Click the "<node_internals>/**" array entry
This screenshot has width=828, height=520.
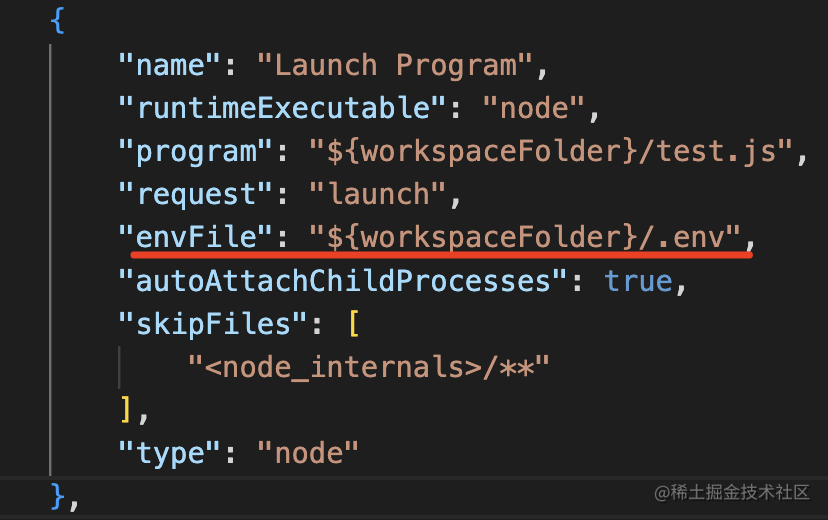click(370, 367)
